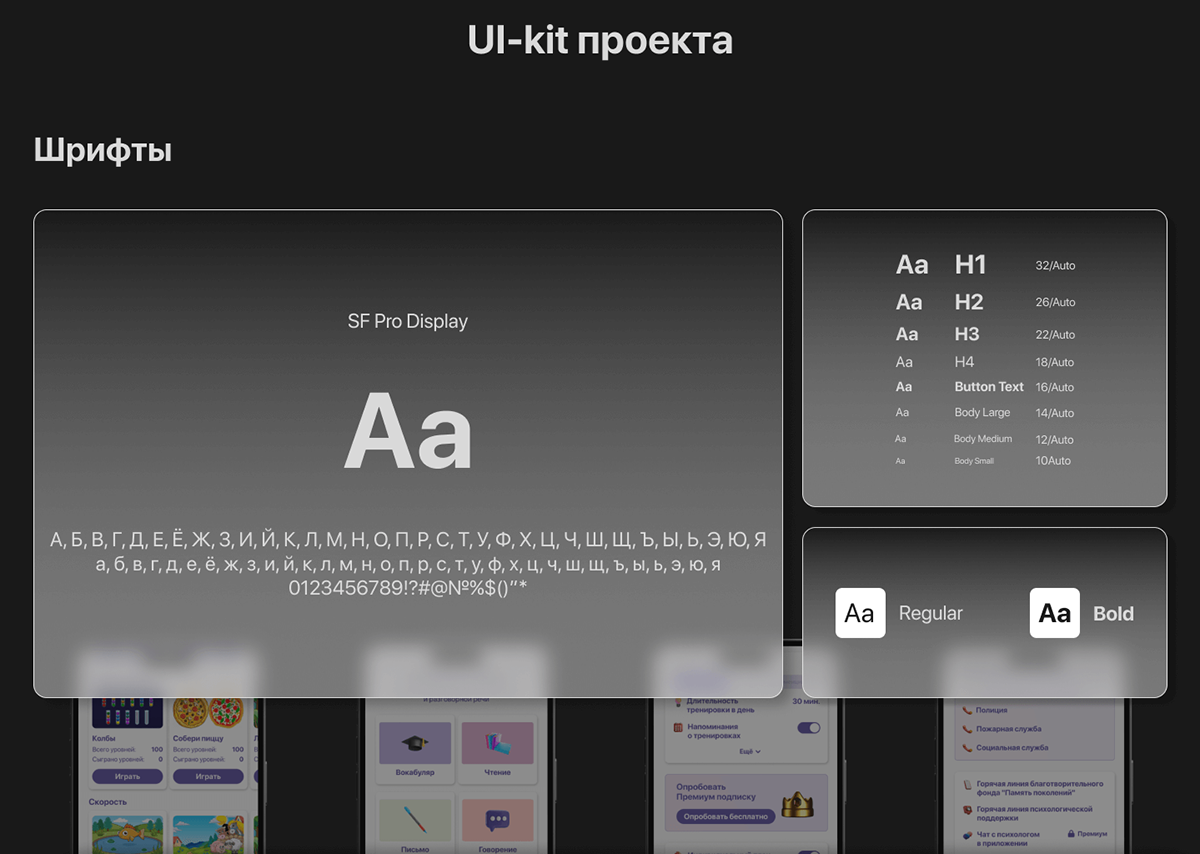Open the Говорение speech bubble card
The width and height of the screenshot is (1200, 854).
(x=497, y=825)
